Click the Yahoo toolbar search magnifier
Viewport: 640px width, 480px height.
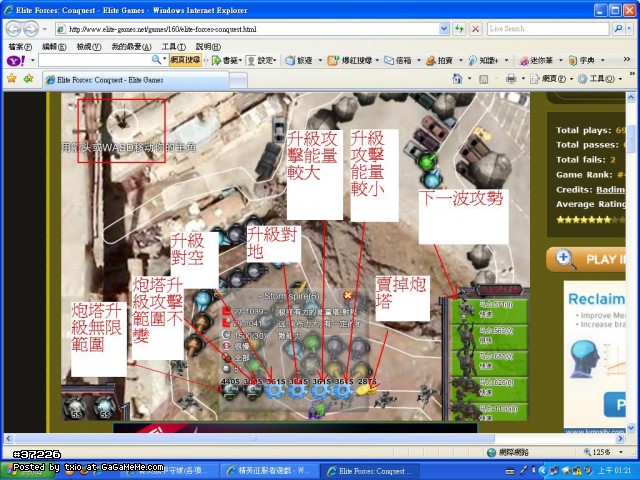tap(156, 60)
